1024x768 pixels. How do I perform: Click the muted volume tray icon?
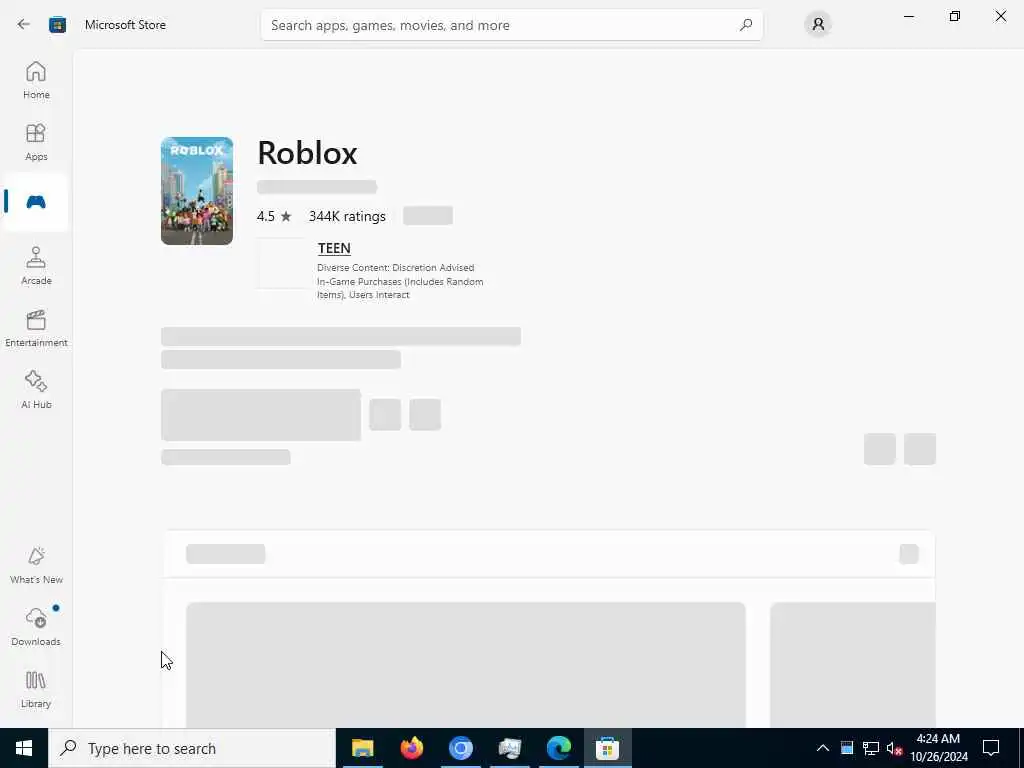tap(894, 748)
